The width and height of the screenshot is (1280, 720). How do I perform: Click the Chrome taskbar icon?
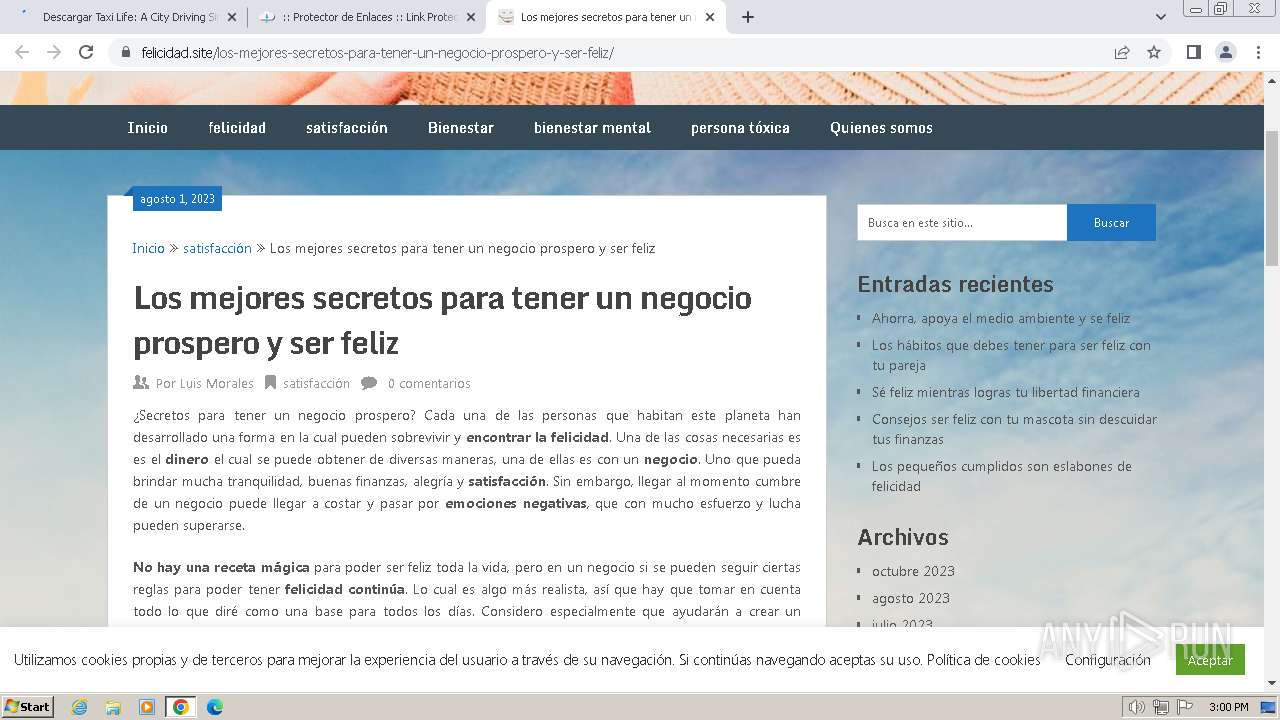180,707
